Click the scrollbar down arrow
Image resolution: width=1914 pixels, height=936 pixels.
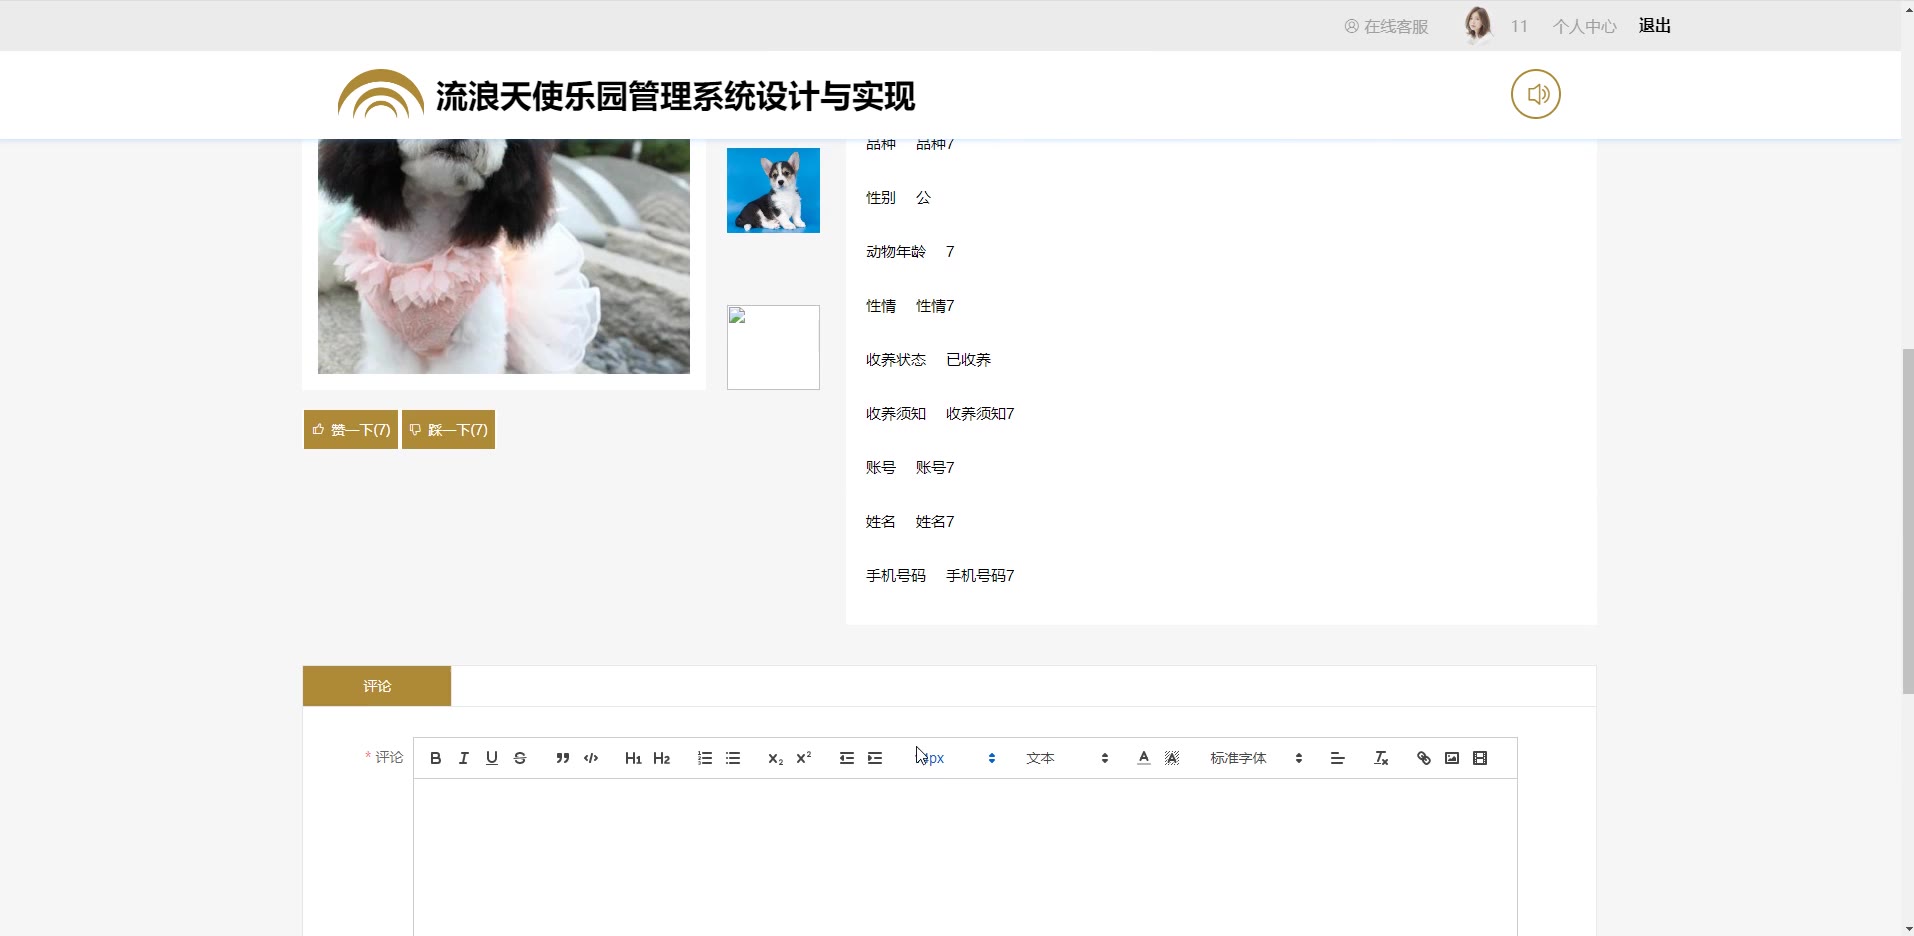[x=1907, y=928]
